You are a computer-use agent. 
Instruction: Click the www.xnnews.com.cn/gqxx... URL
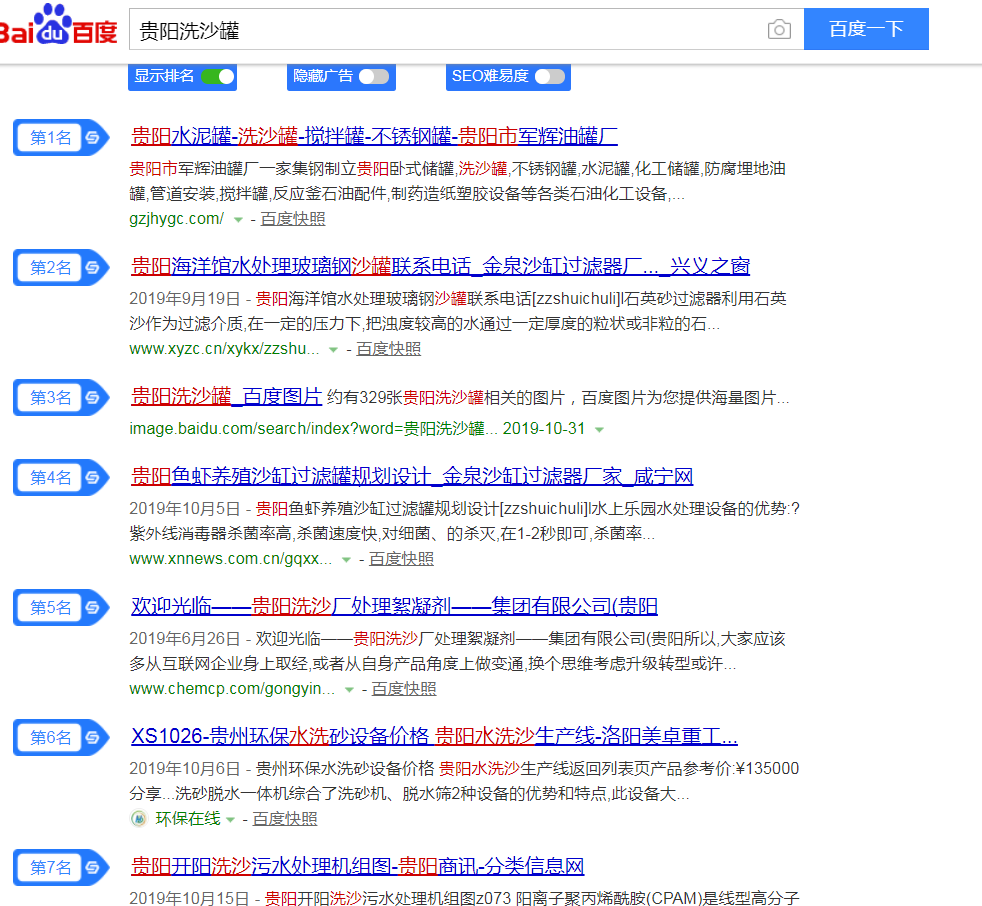(230, 559)
